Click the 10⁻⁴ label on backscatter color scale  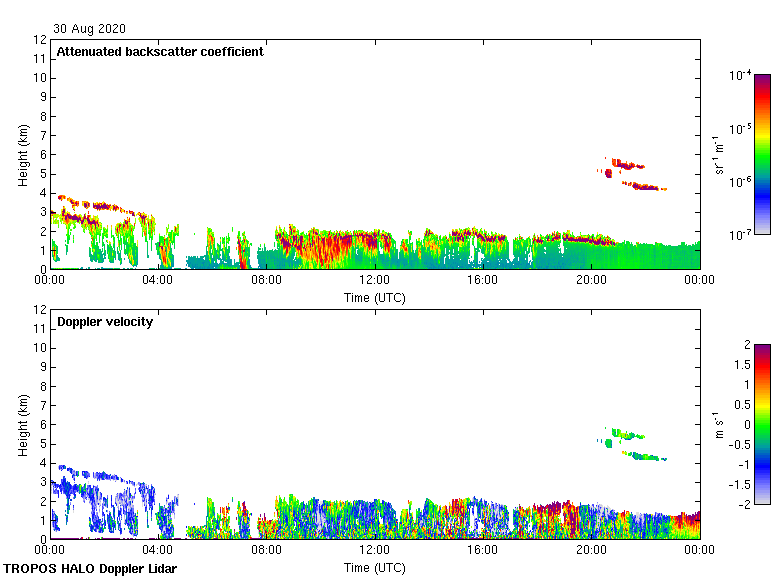(741, 76)
